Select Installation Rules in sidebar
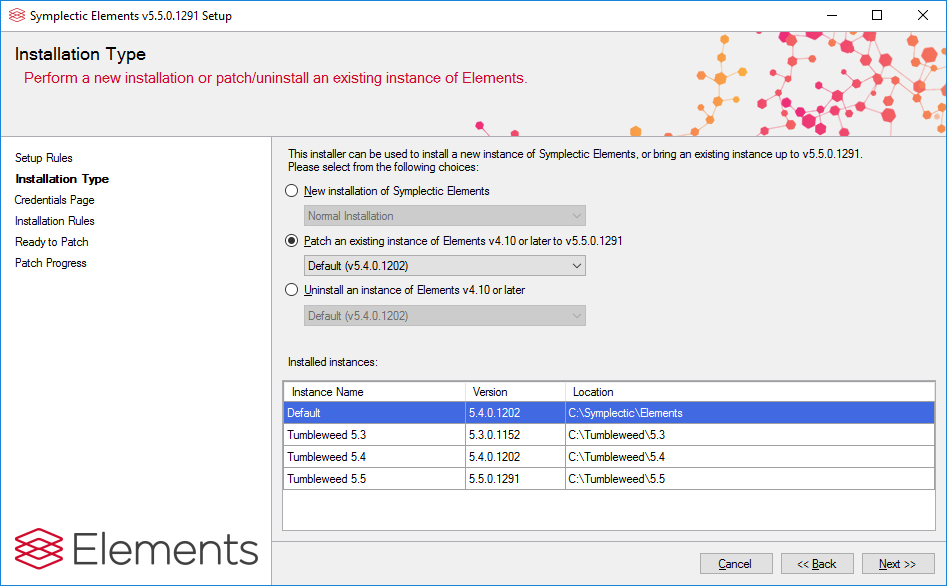 [55, 221]
